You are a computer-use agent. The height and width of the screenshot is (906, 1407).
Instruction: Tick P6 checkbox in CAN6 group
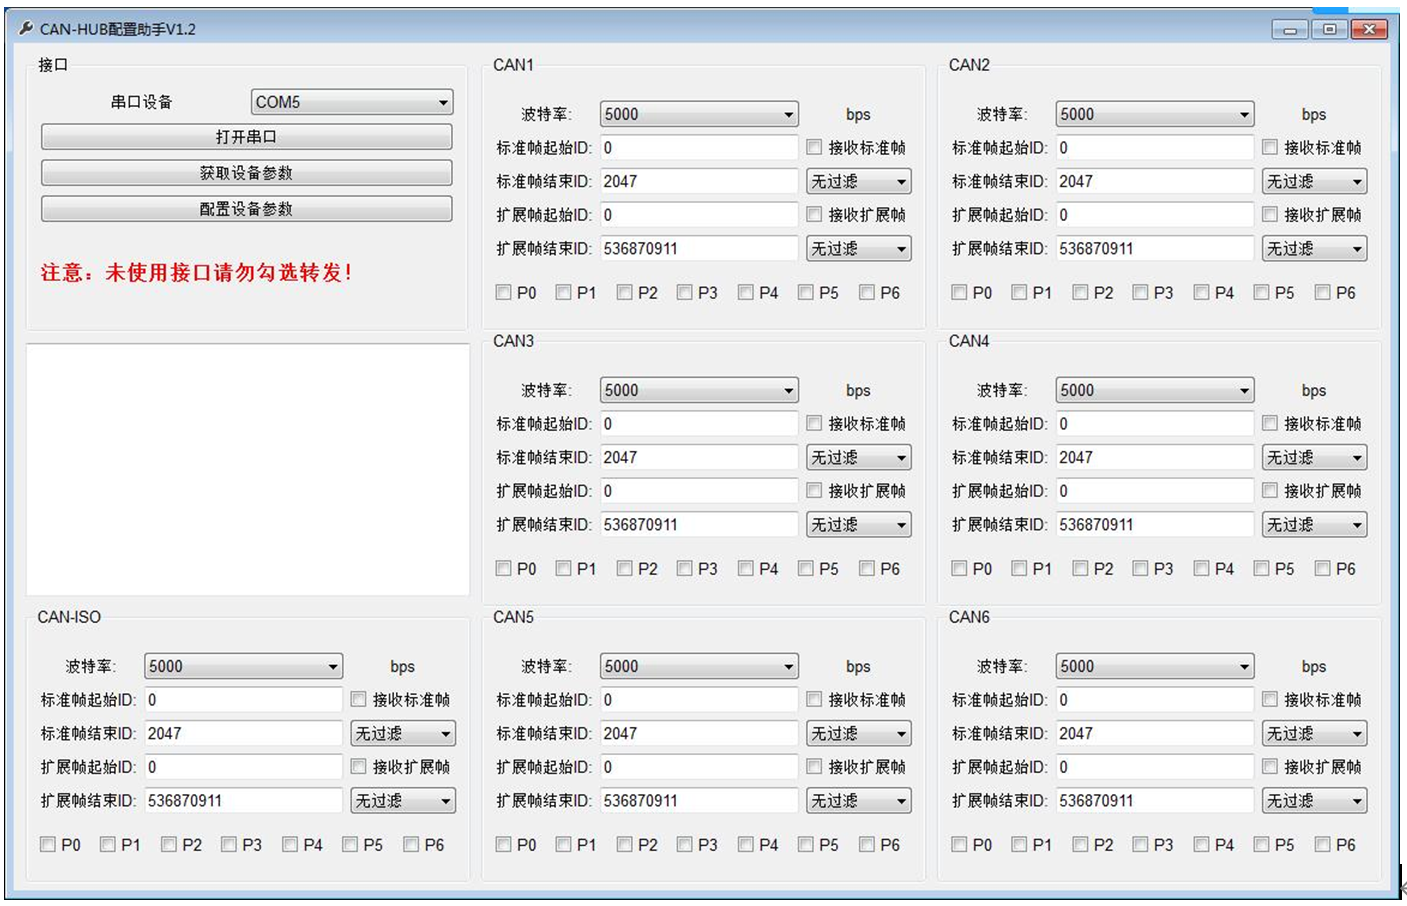pyautogui.click(x=1322, y=844)
